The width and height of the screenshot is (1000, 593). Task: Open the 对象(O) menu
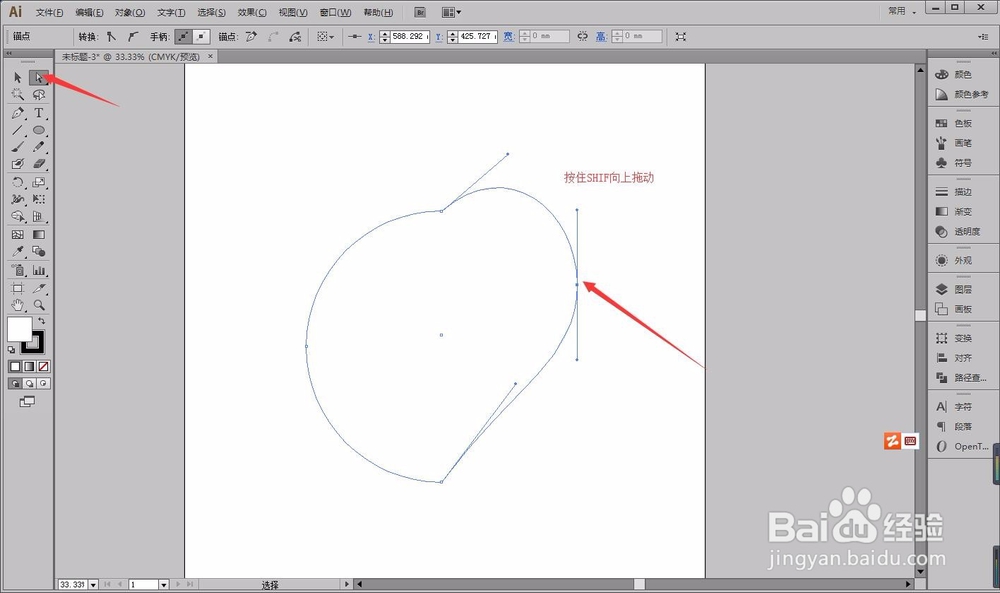pyautogui.click(x=129, y=12)
